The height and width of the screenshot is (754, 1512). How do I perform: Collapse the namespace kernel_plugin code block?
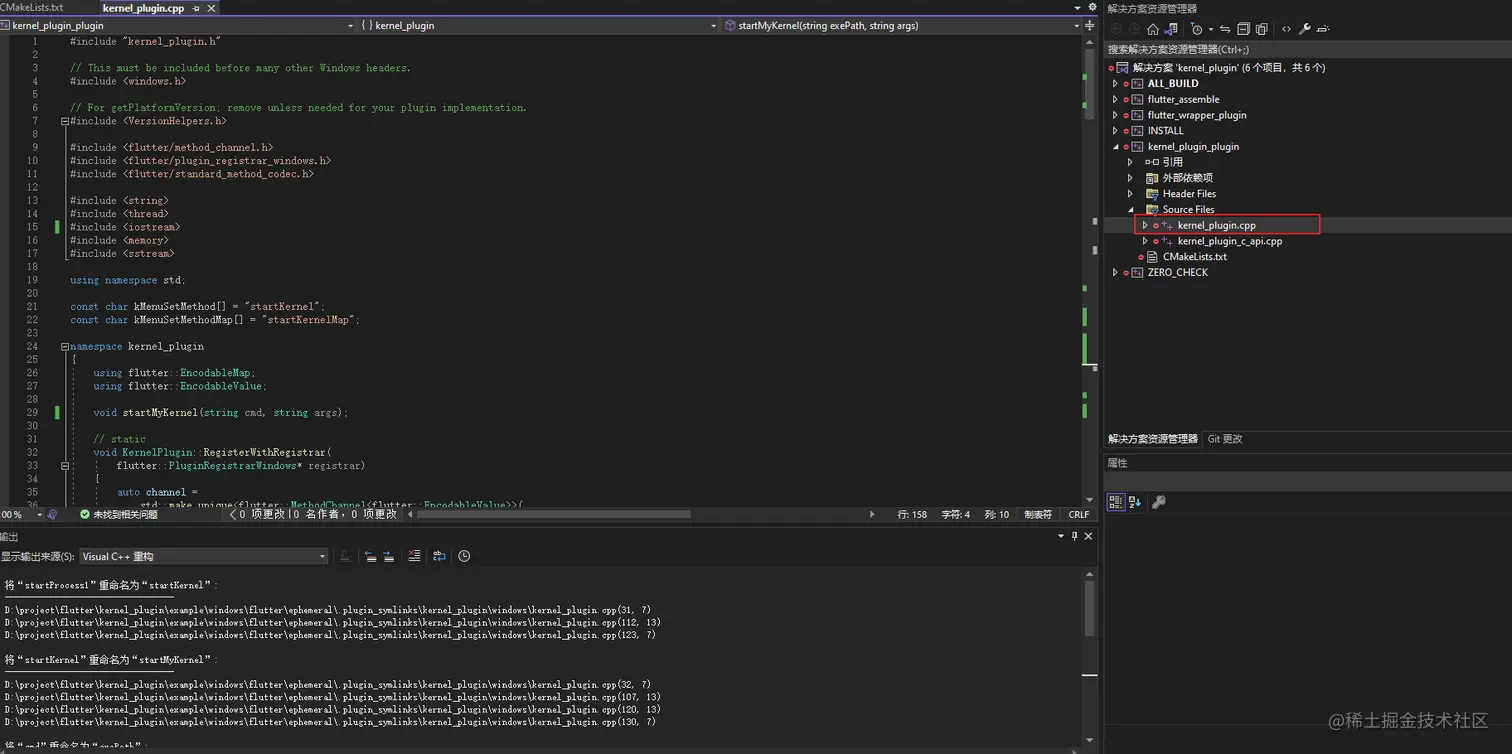tap(65, 346)
